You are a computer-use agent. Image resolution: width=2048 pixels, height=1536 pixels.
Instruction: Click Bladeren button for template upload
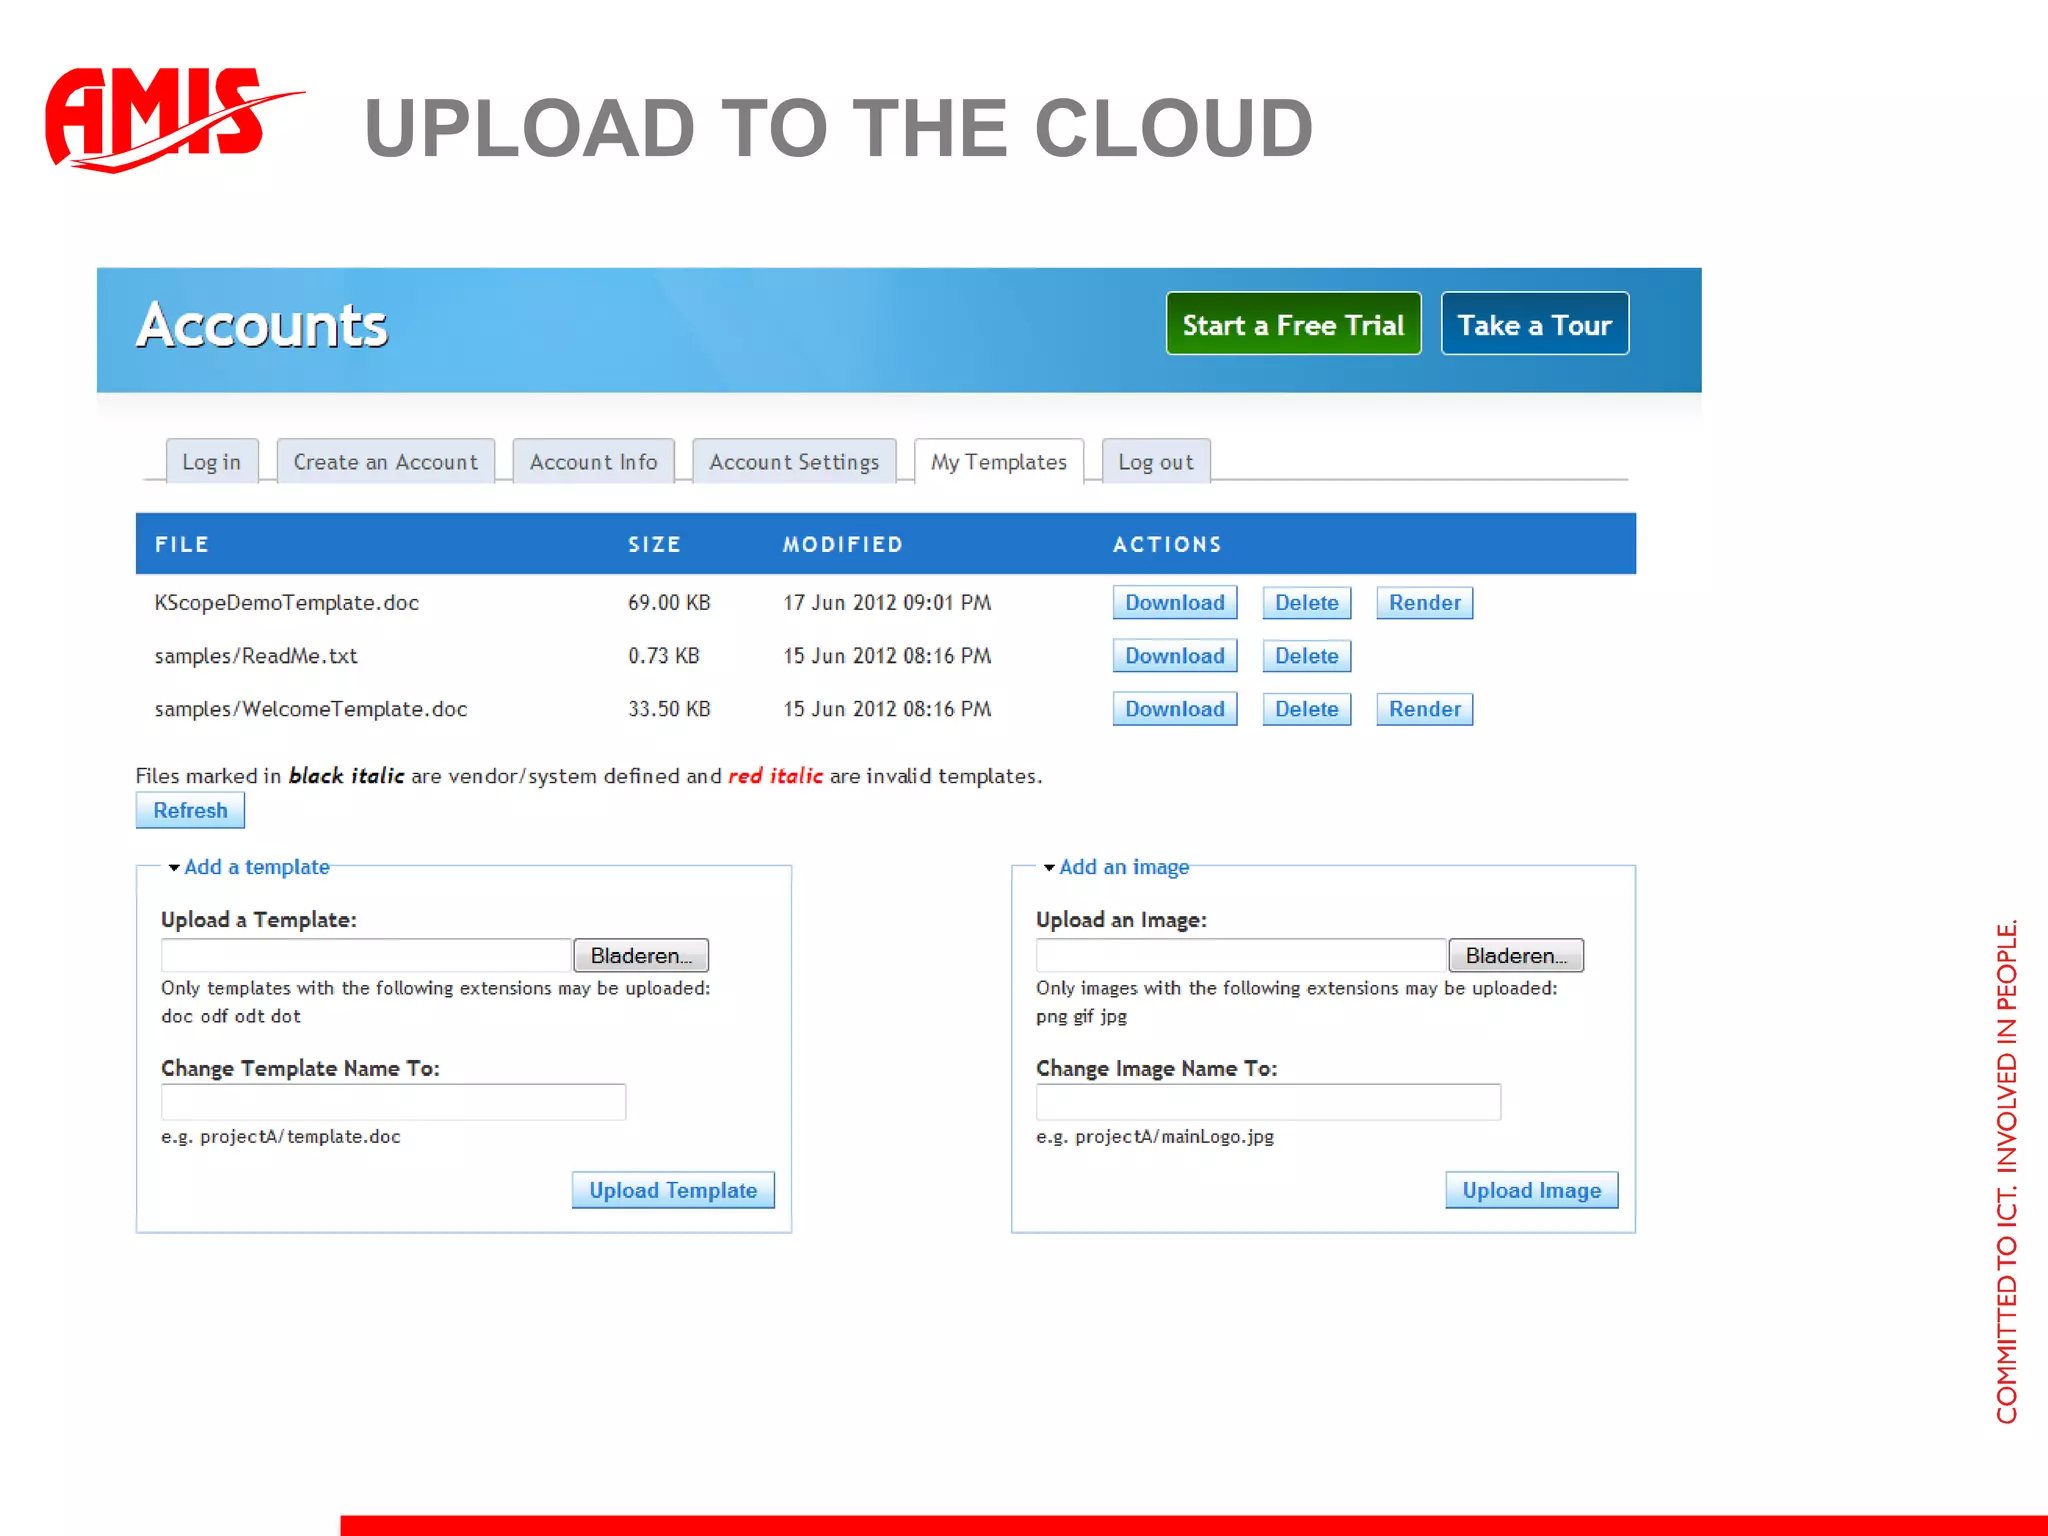point(641,955)
